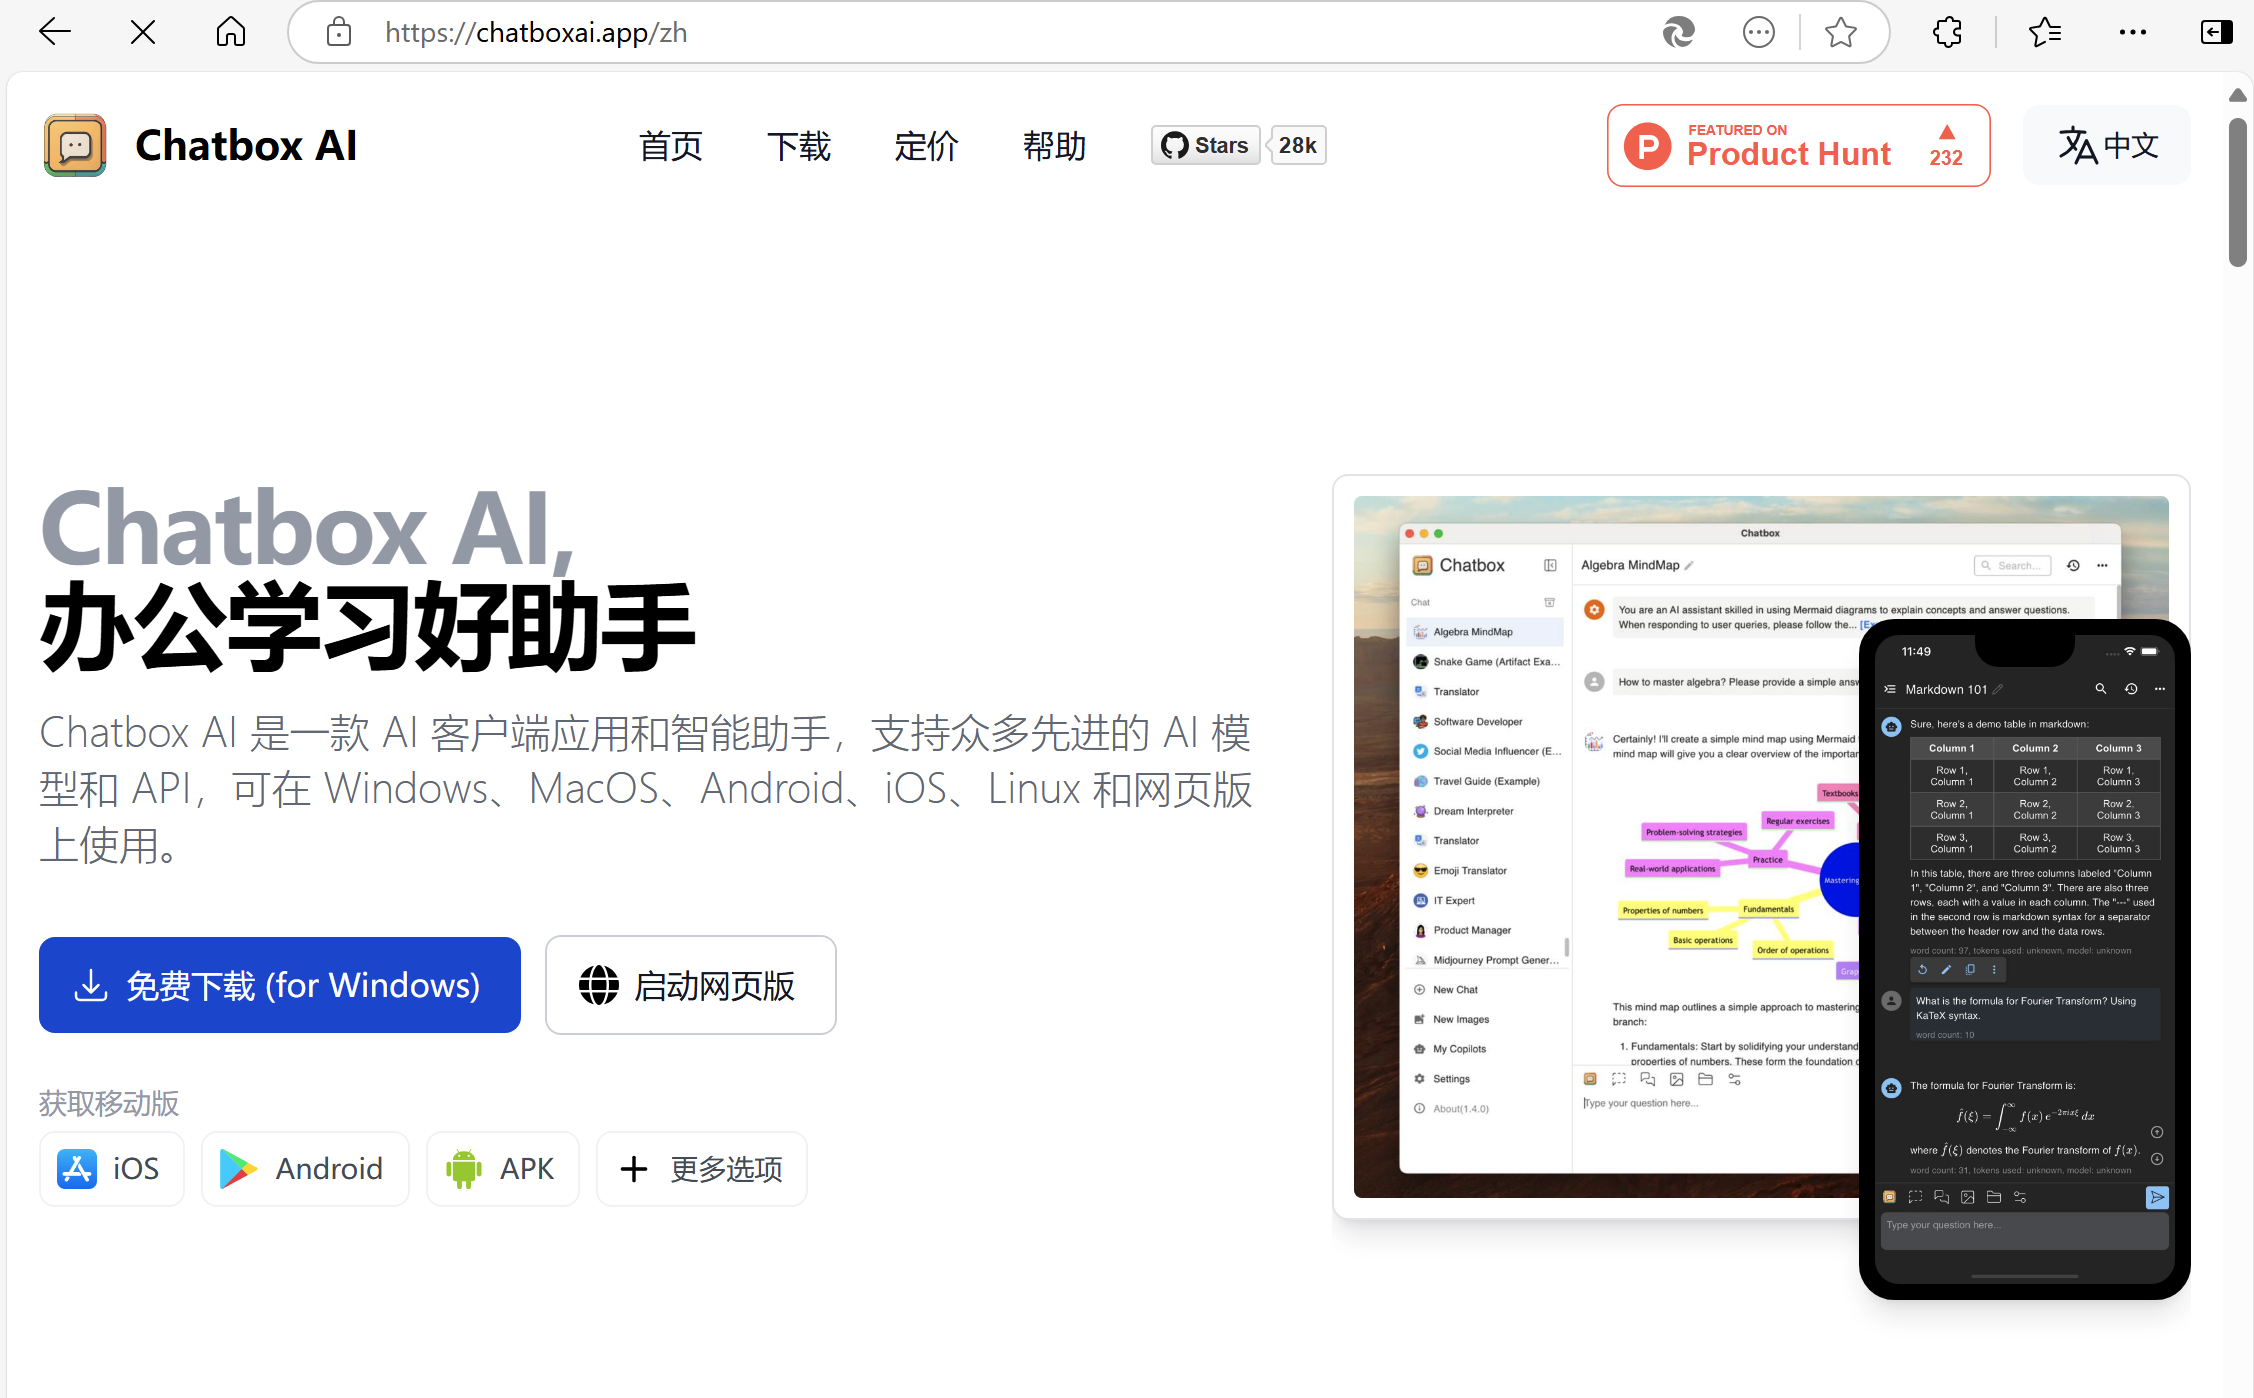This screenshot has width=2254, height=1398.
Task: Click the page vertical scrollbar thumb
Action: [x=2238, y=190]
